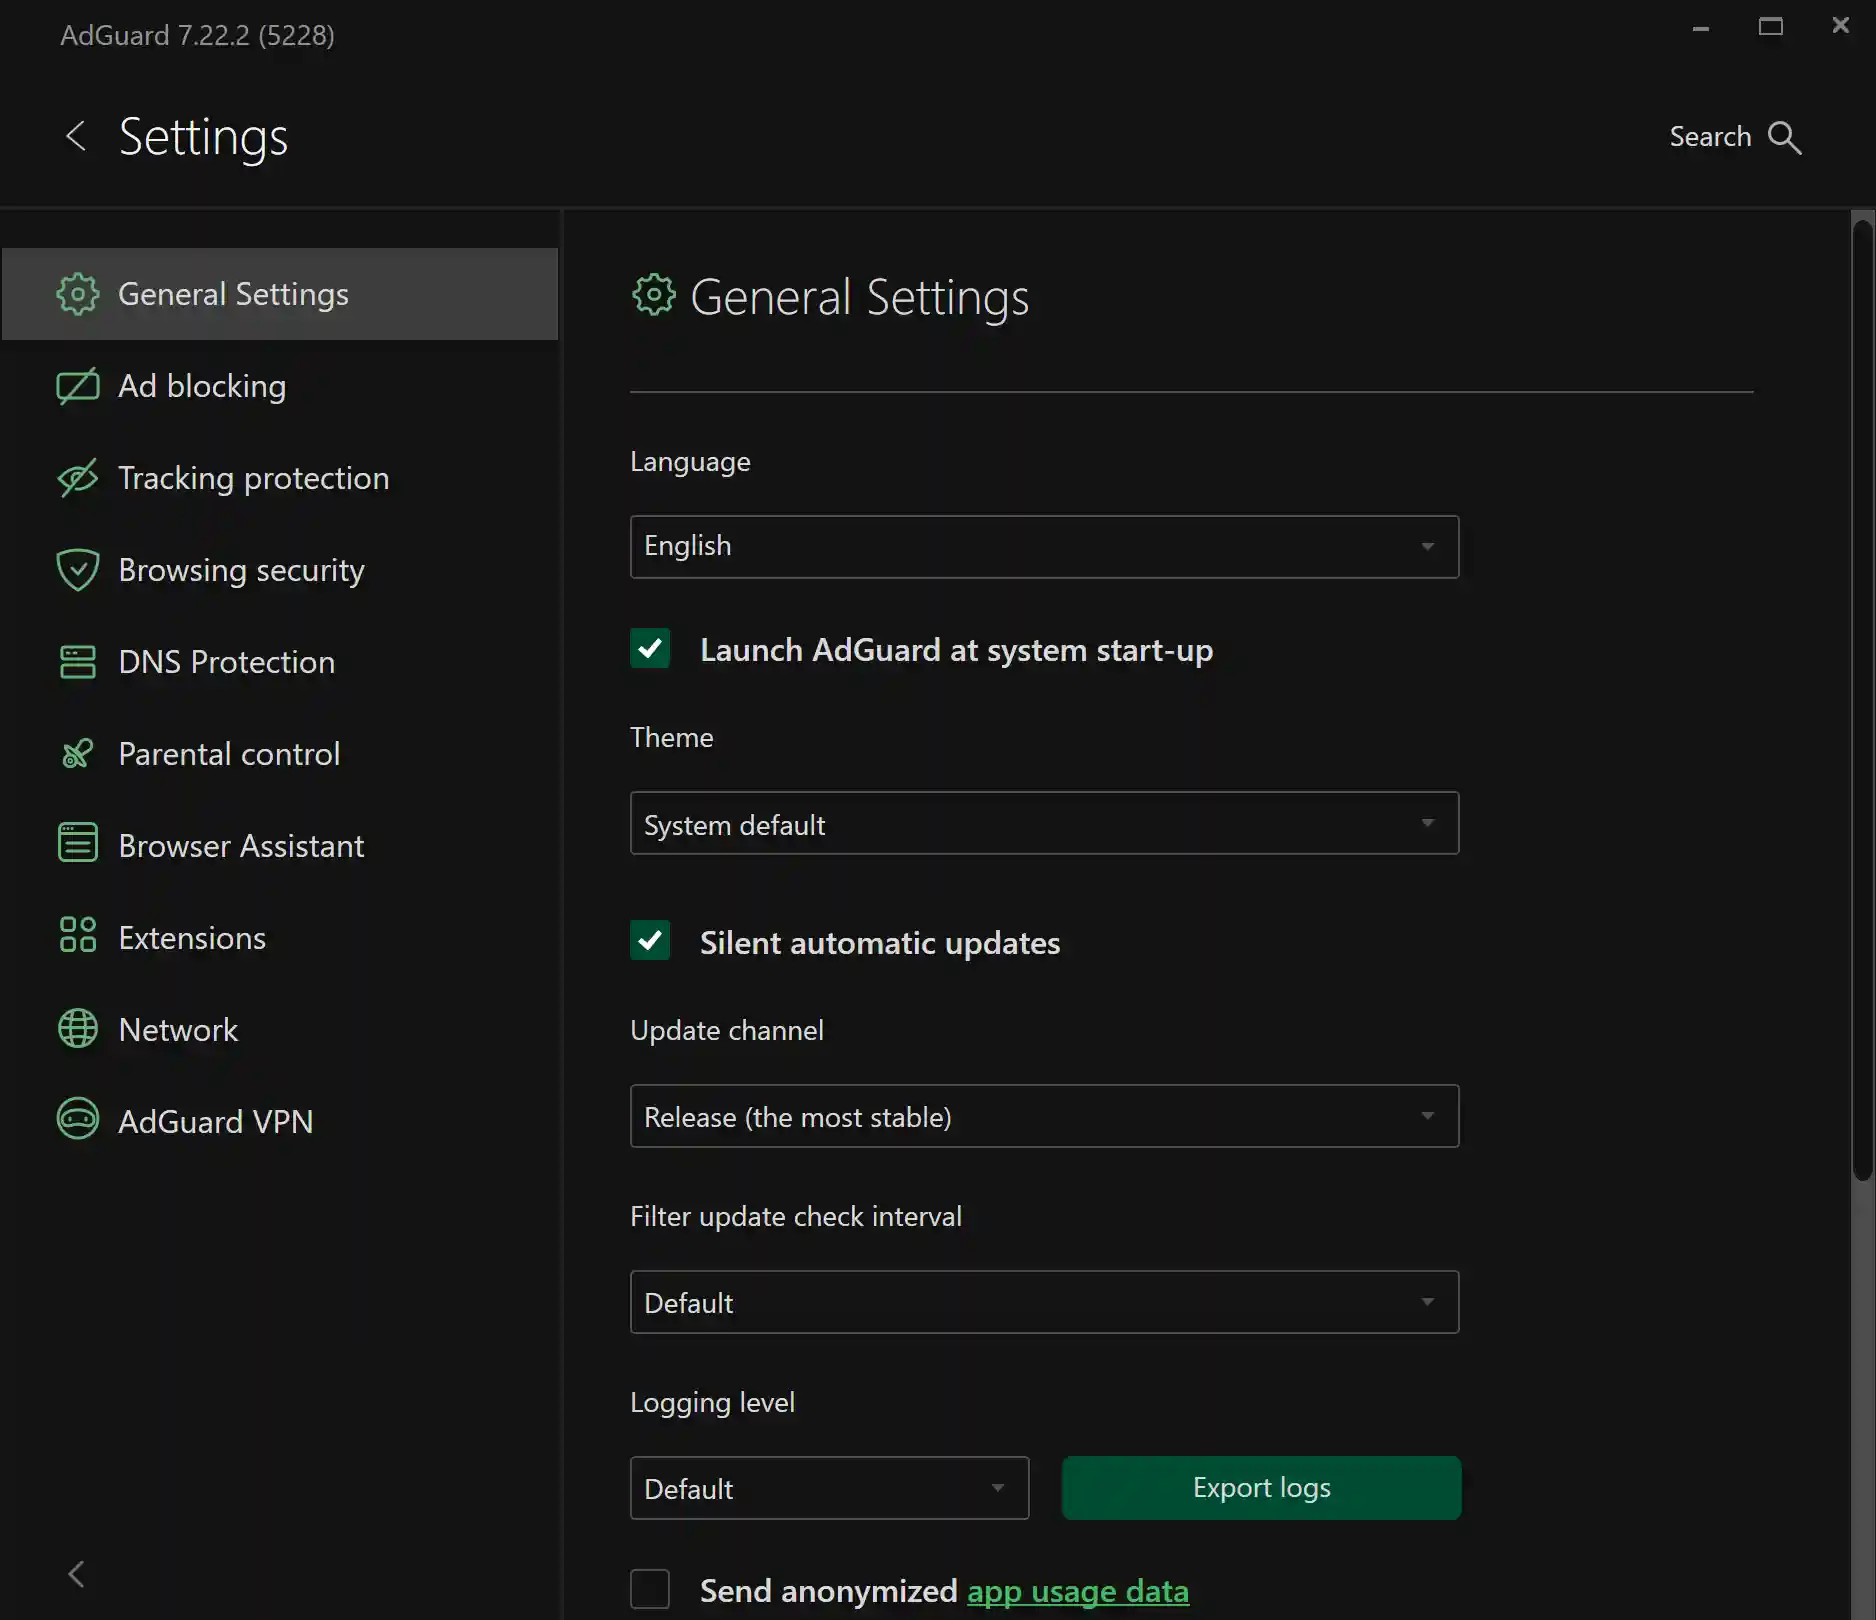Click the Browser Assistant icon

click(77, 843)
